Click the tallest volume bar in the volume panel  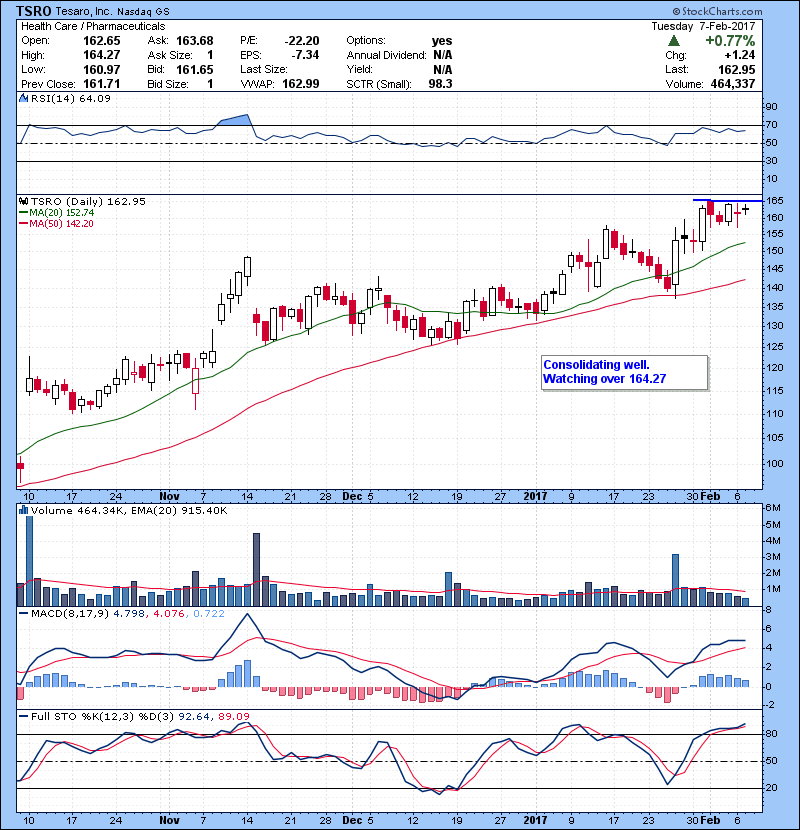(x=30, y=561)
